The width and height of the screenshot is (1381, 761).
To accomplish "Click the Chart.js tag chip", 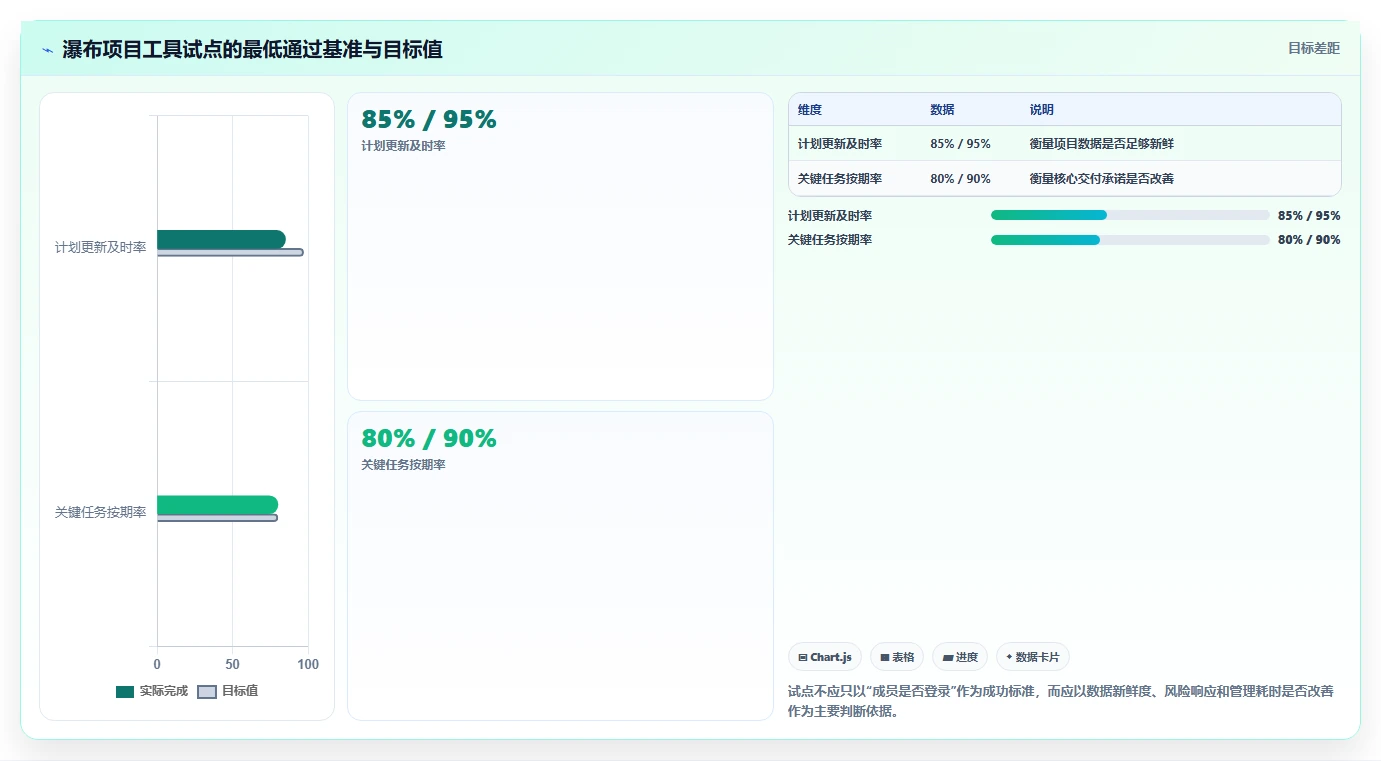I will 825,657.
